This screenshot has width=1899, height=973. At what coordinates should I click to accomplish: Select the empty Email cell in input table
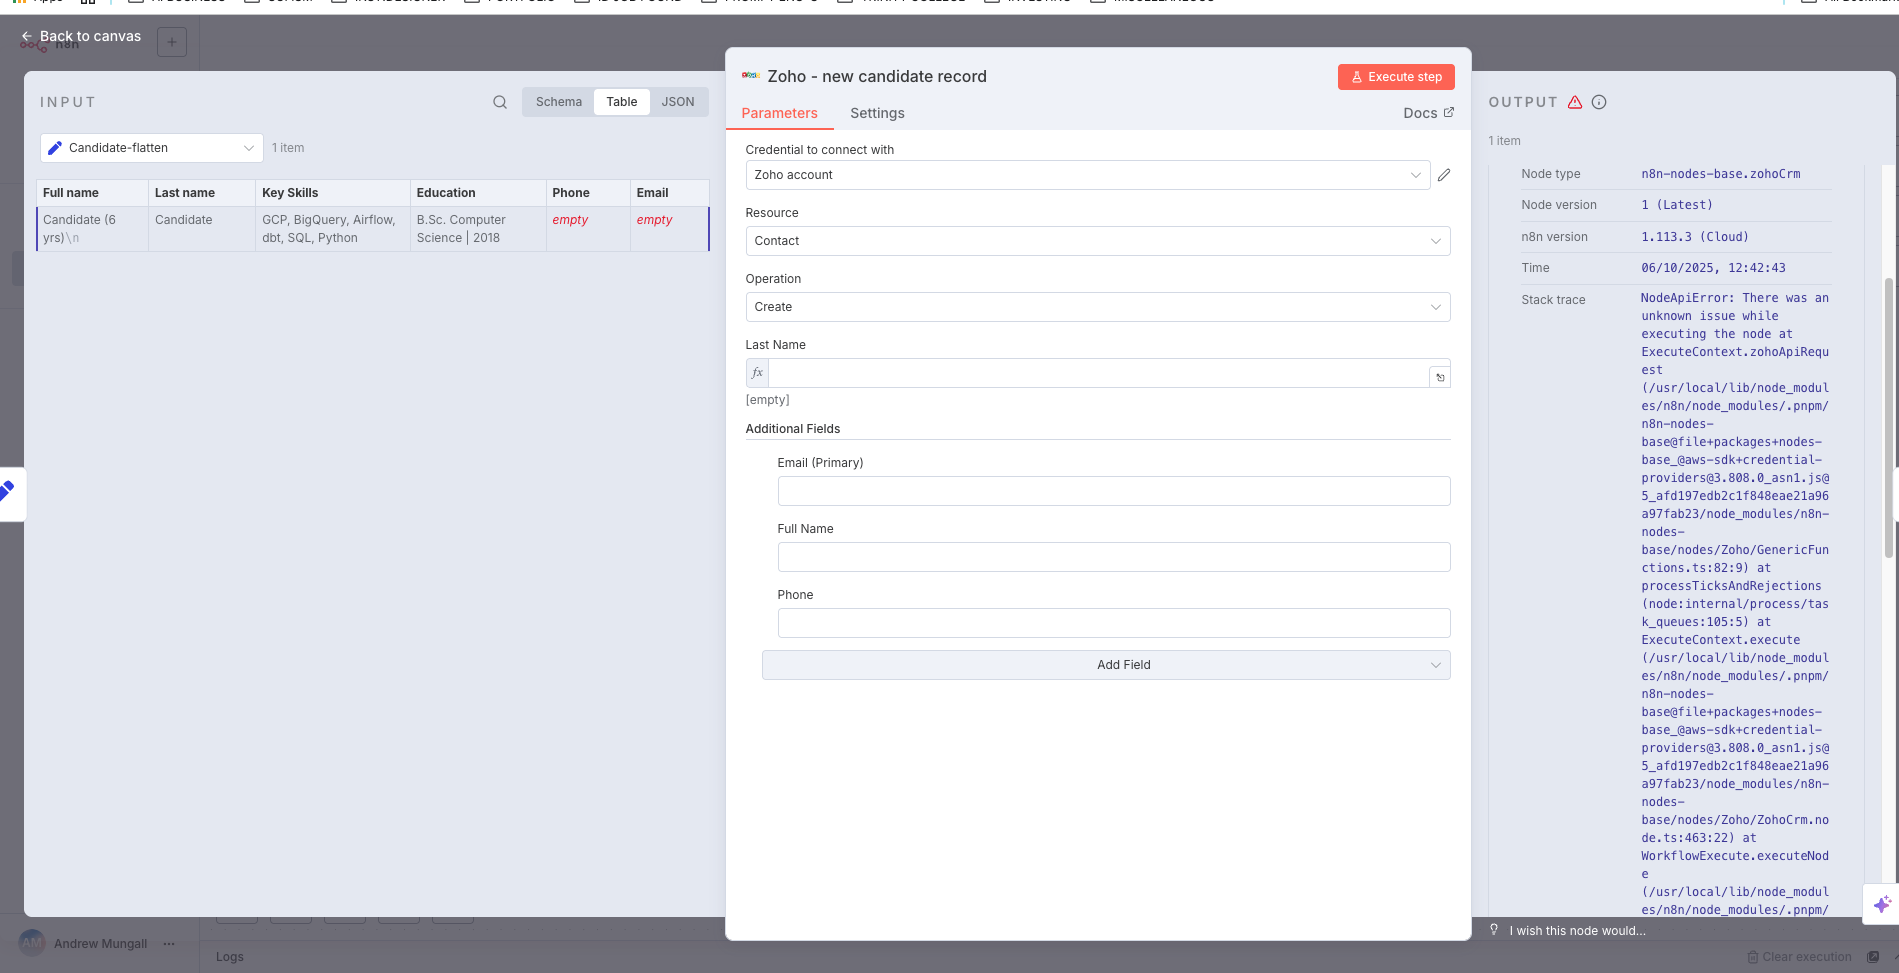669,229
